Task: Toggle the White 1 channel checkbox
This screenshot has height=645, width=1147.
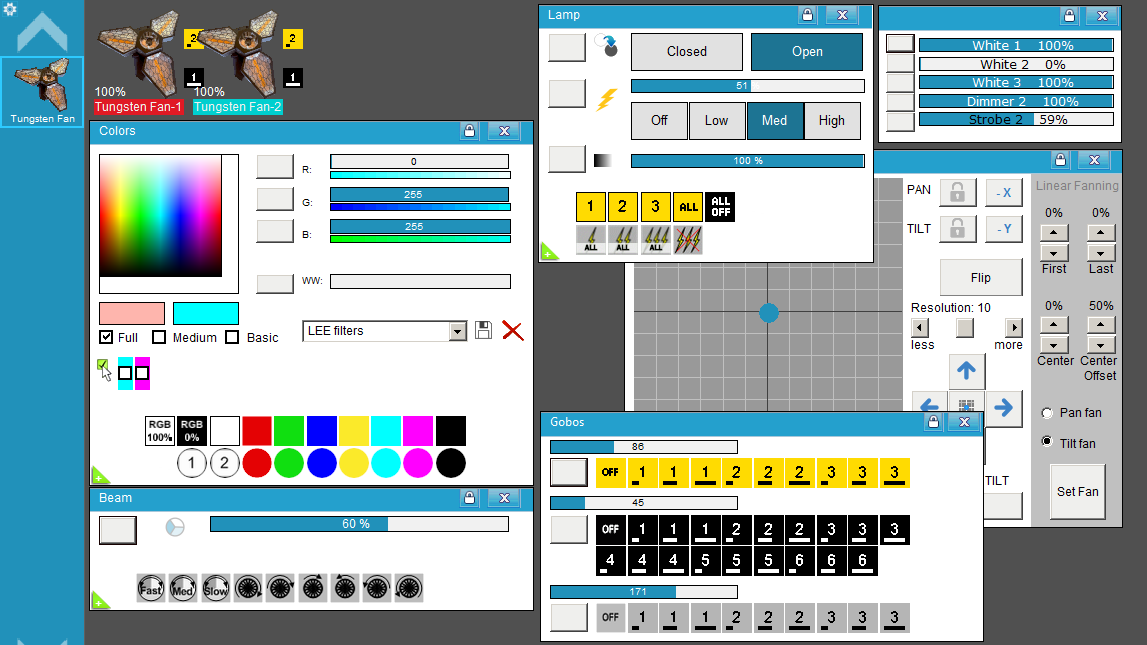Action: point(900,44)
